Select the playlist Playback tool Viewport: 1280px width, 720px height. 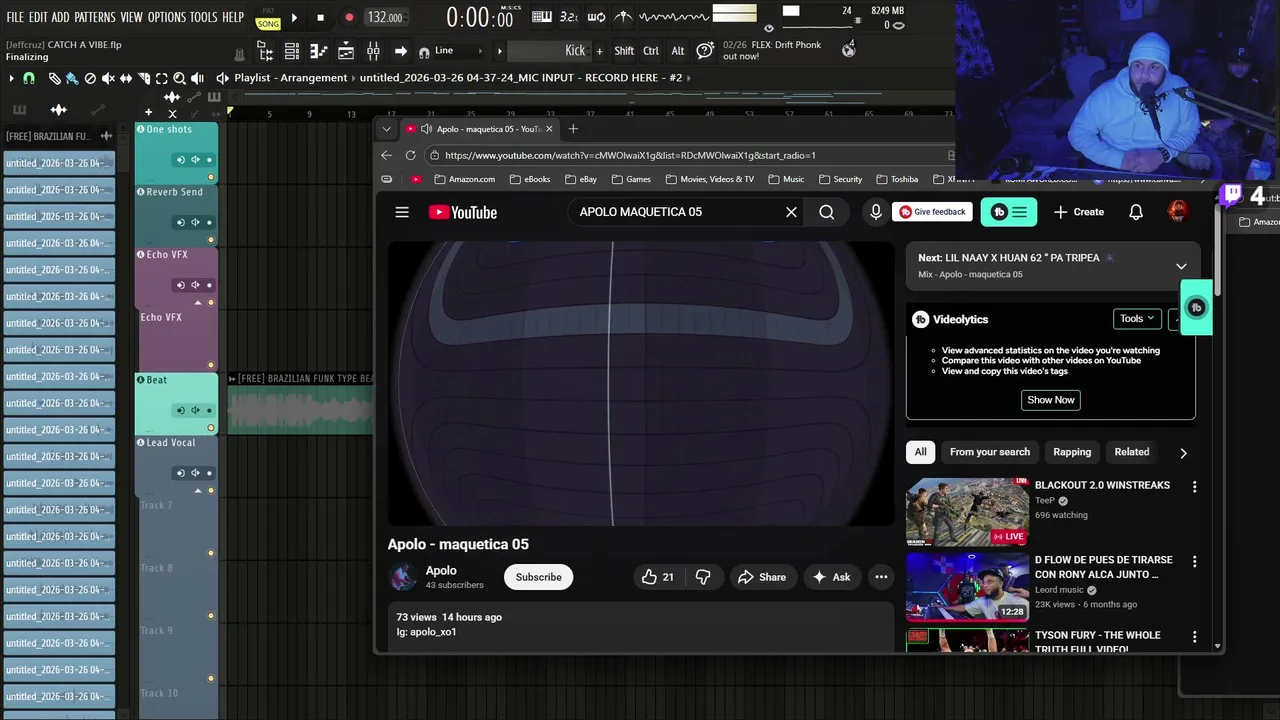point(198,78)
